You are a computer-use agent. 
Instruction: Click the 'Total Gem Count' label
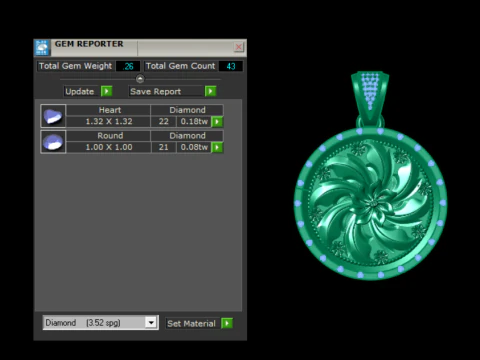tap(181, 66)
